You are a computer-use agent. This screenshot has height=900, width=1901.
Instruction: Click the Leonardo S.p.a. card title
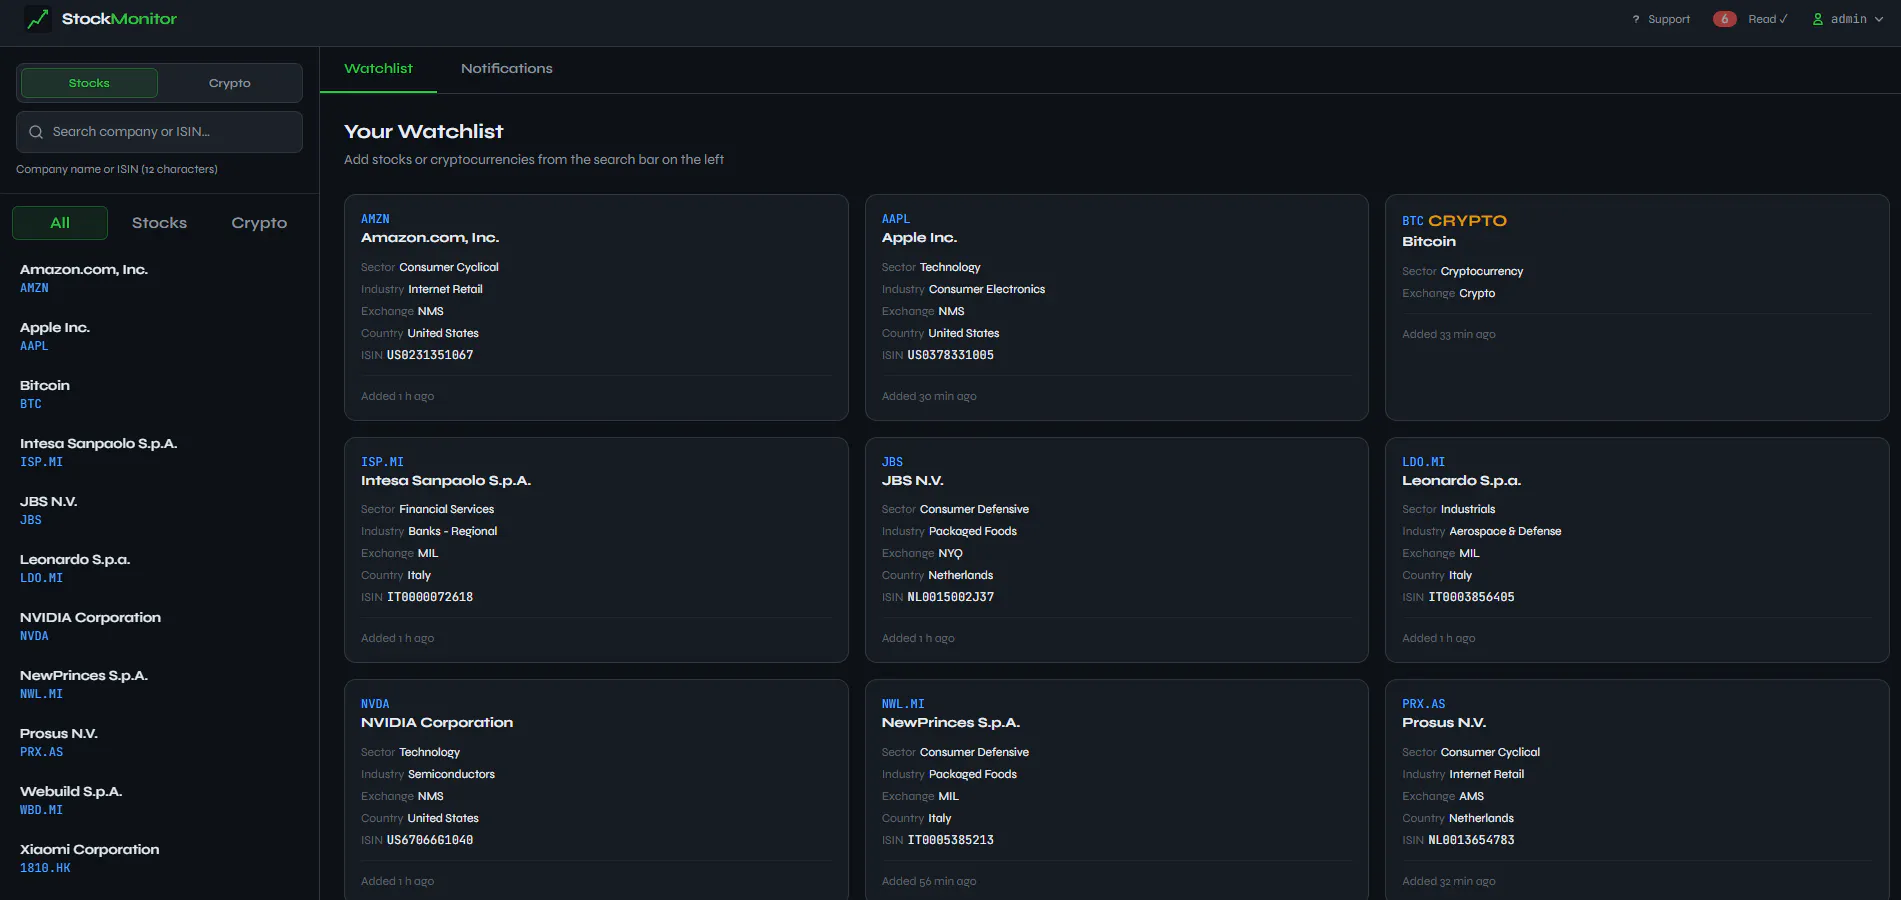click(1461, 481)
